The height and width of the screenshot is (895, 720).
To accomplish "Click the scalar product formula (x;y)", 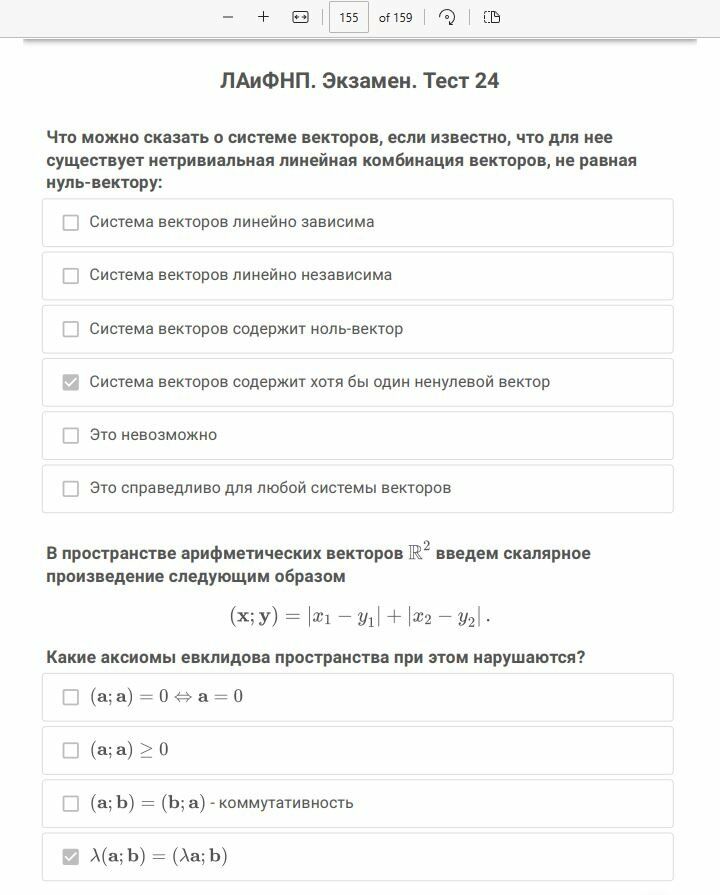I will 359,616.
